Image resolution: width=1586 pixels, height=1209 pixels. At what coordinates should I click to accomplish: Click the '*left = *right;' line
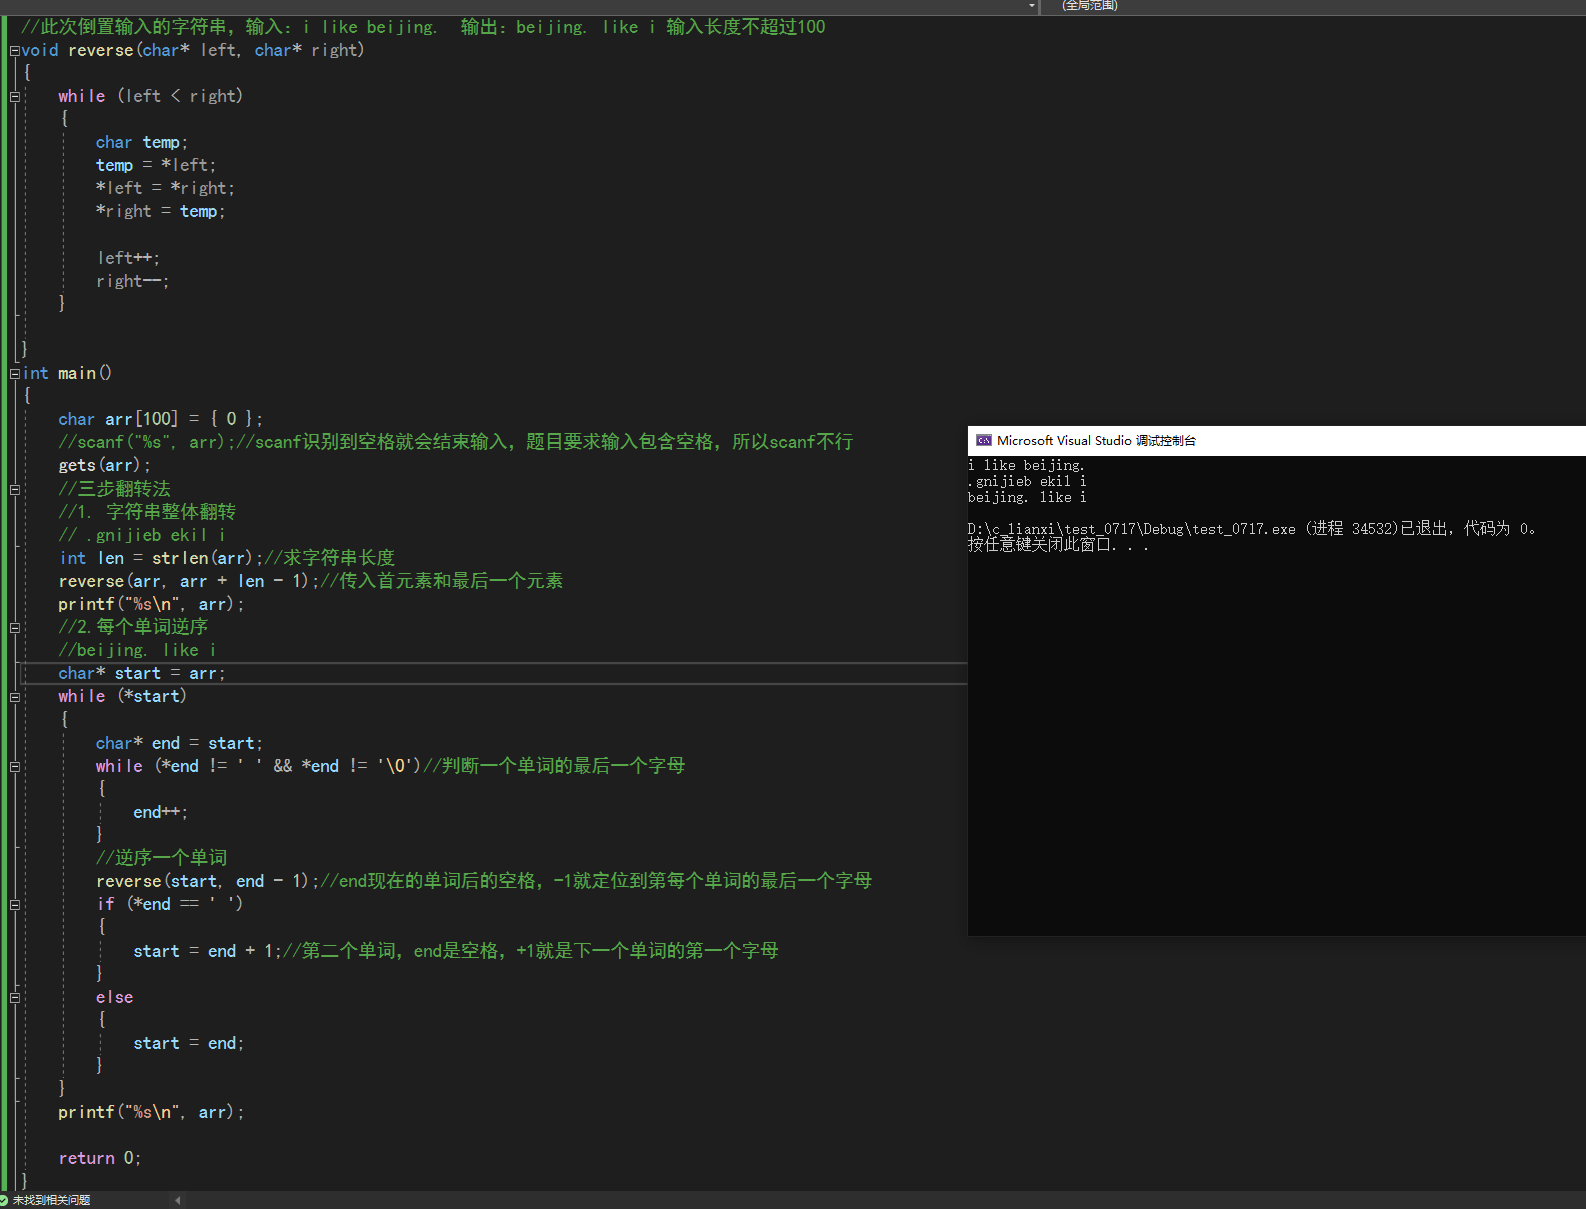coord(165,189)
